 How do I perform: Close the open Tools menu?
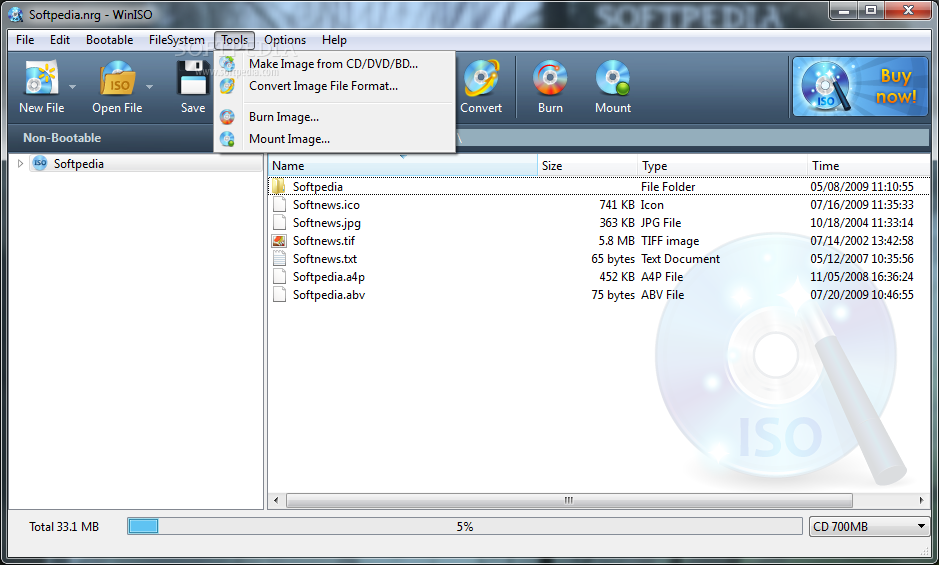[x=234, y=40]
